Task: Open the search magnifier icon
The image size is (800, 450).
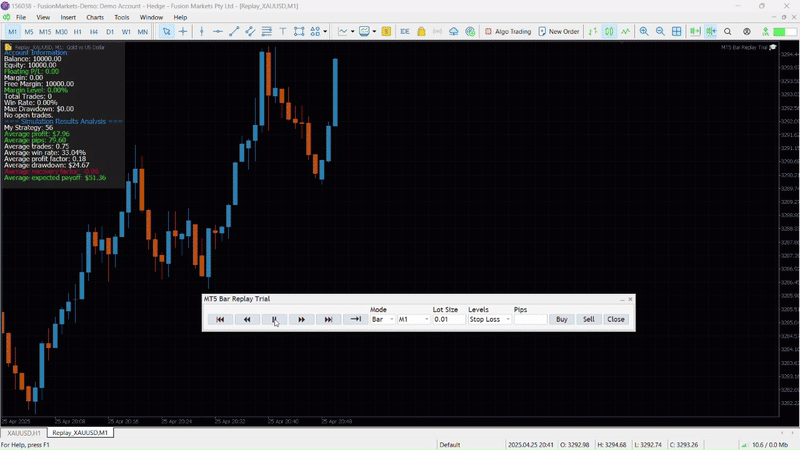Action: tap(728, 32)
